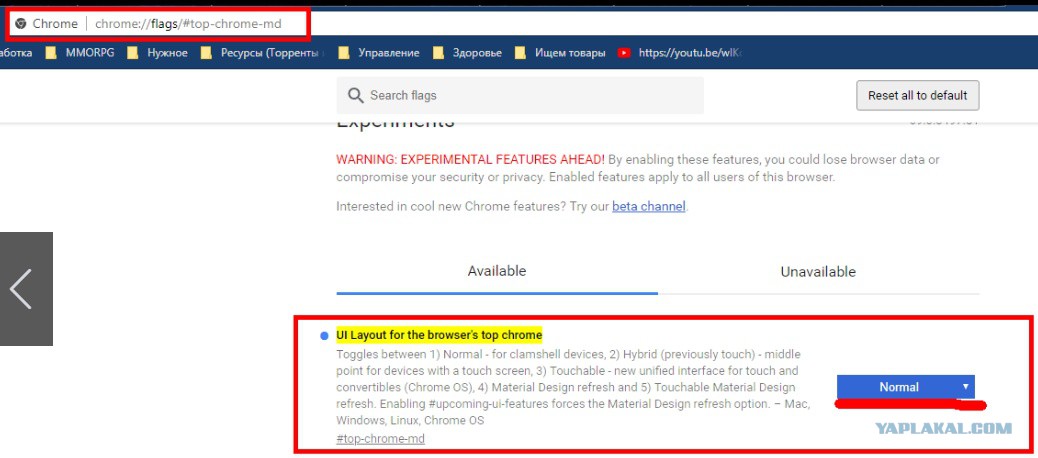Switch to the Unavailable tab

point(818,272)
